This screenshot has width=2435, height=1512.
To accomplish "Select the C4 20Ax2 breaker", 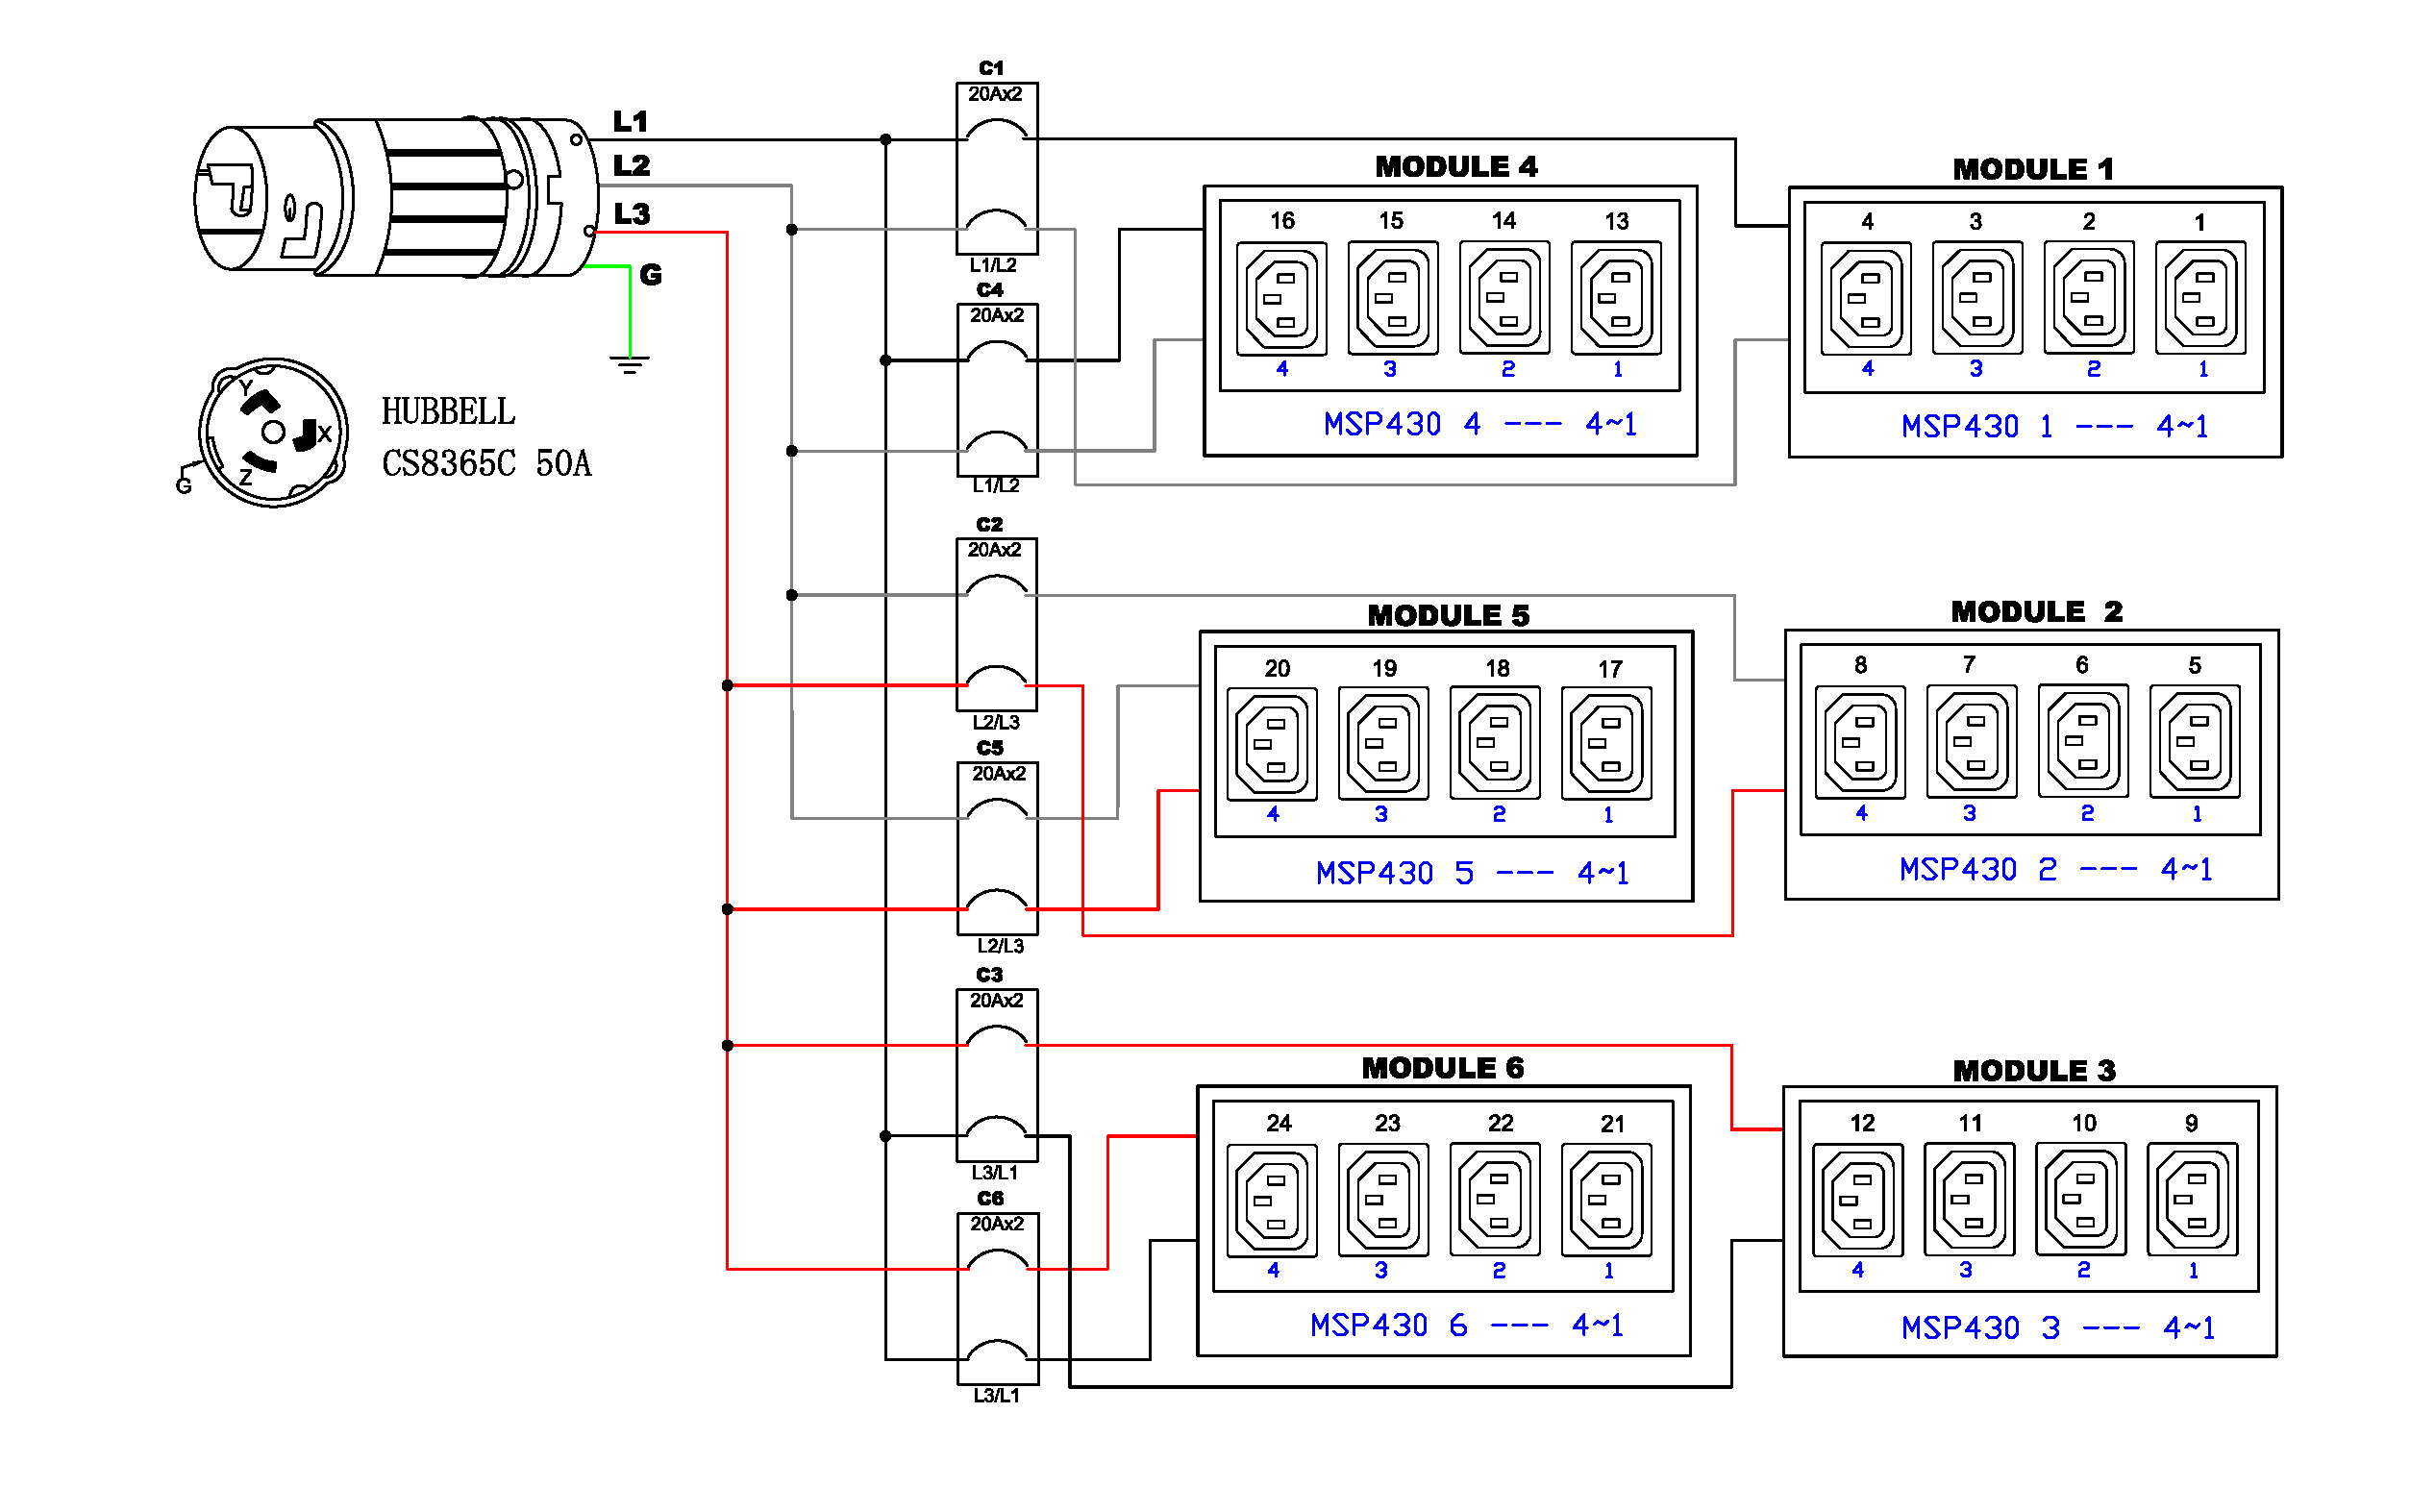I will tap(997, 390).
